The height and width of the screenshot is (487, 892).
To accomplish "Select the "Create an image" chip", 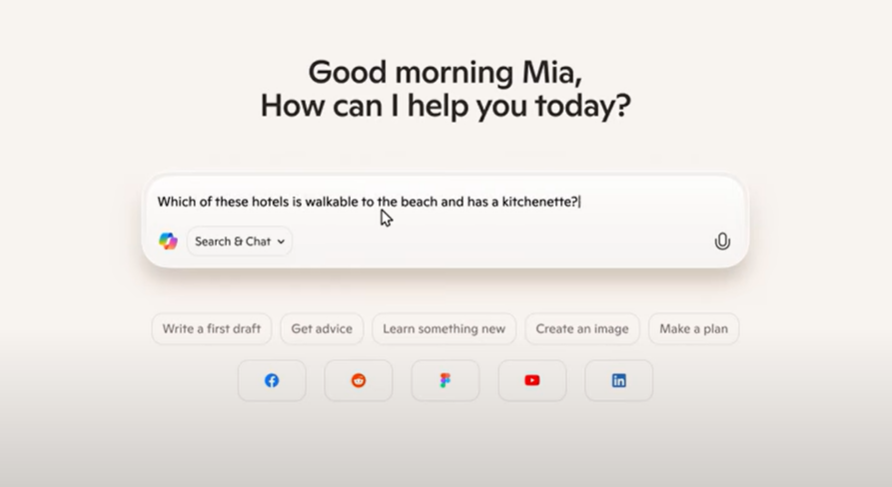I will [x=582, y=329].
